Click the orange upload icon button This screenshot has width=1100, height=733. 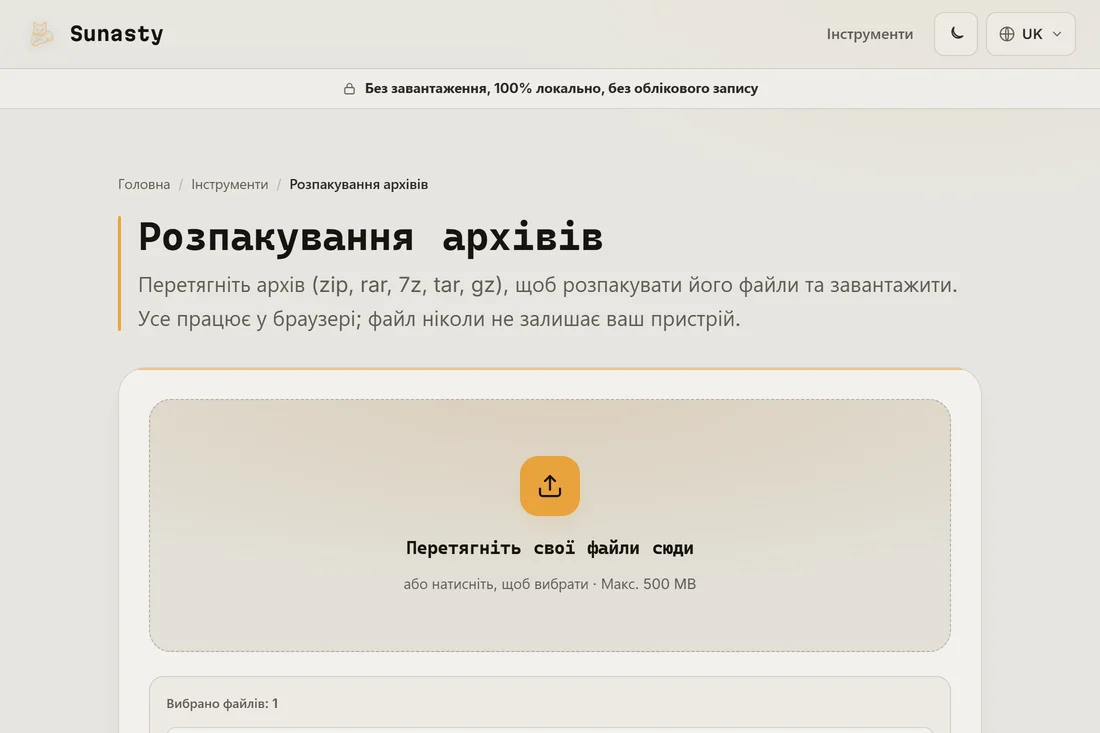point(550,486)
